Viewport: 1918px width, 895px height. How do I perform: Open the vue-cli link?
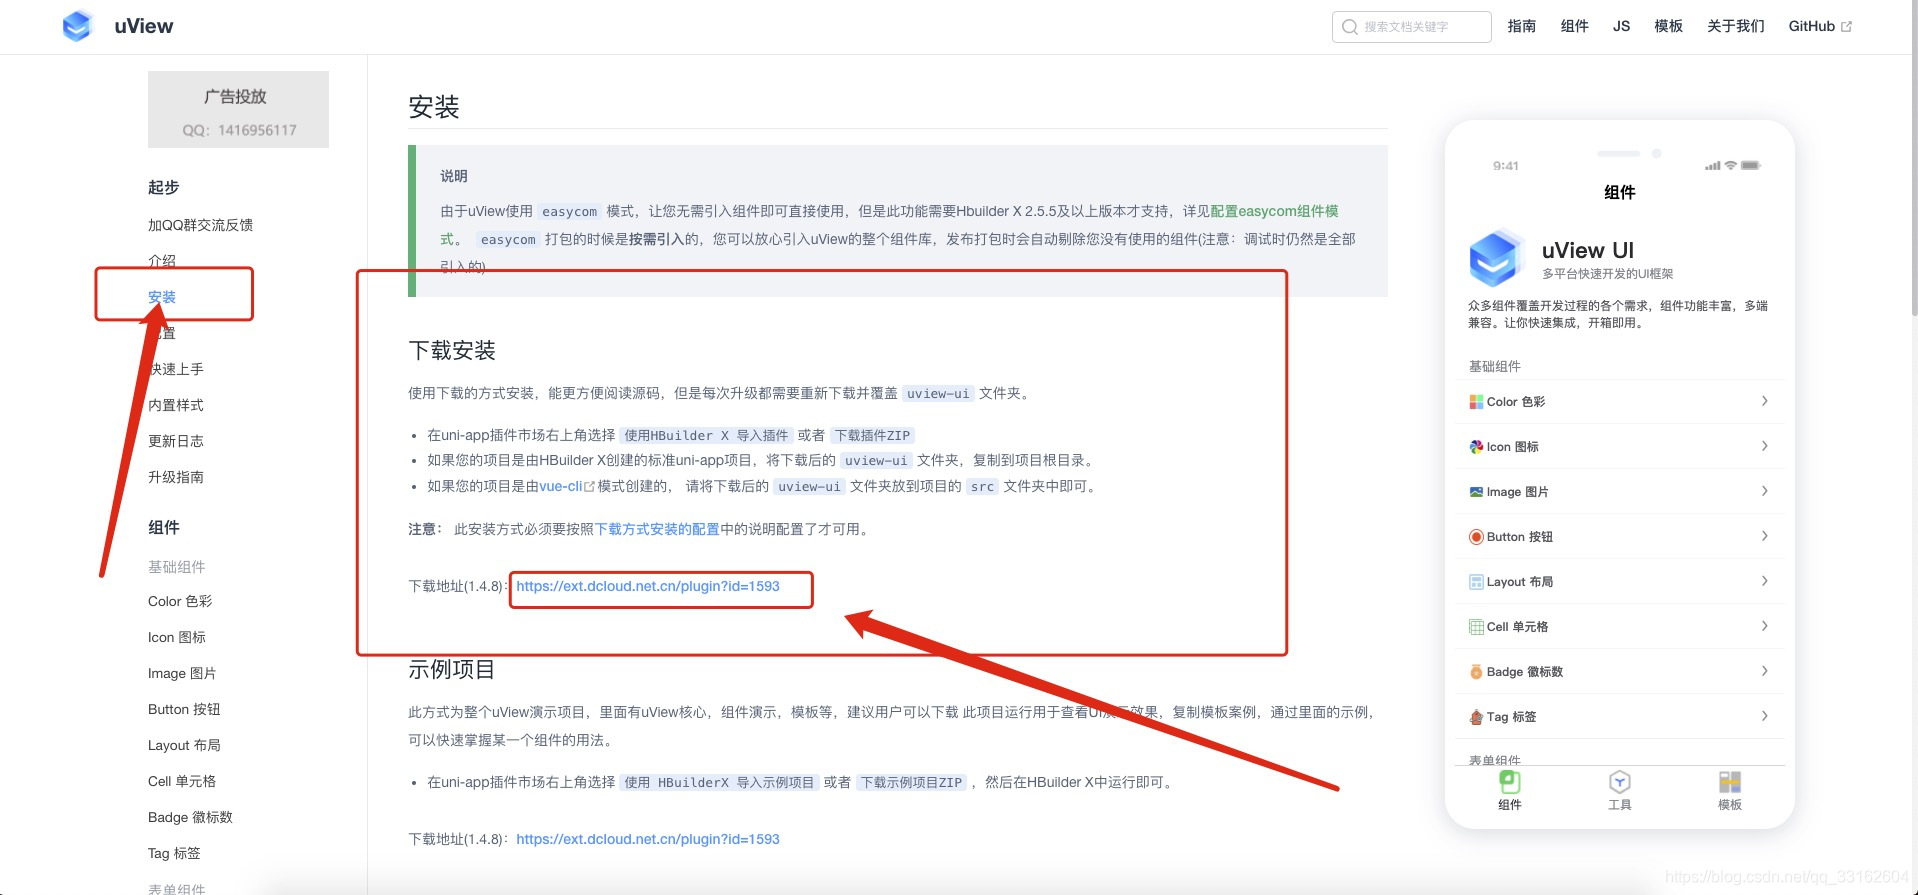561,487
